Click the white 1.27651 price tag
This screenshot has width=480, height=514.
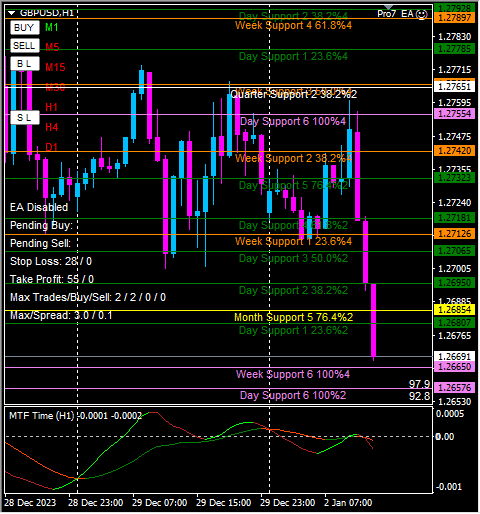point(454,87)
